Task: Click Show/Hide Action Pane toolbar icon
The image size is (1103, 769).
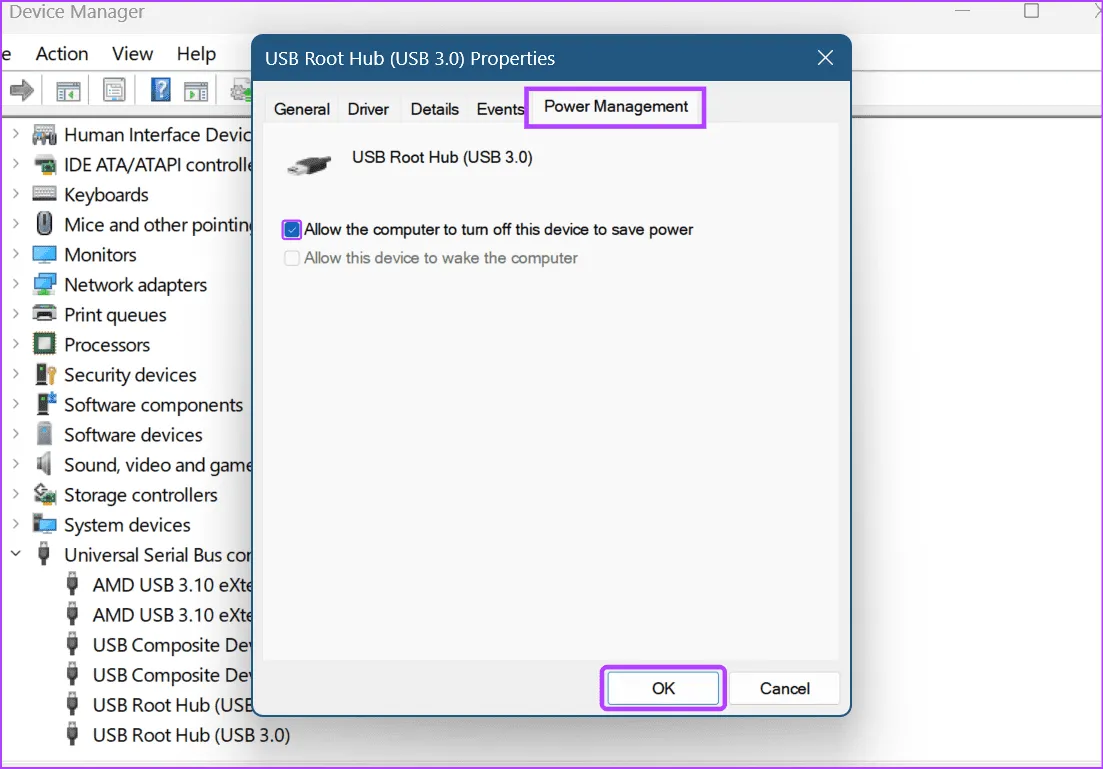Action: pos(197,91)
